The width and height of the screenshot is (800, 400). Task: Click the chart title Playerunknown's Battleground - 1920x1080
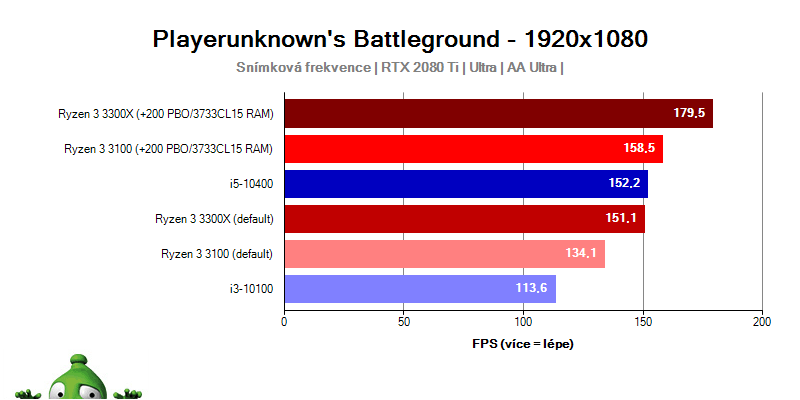400,39
